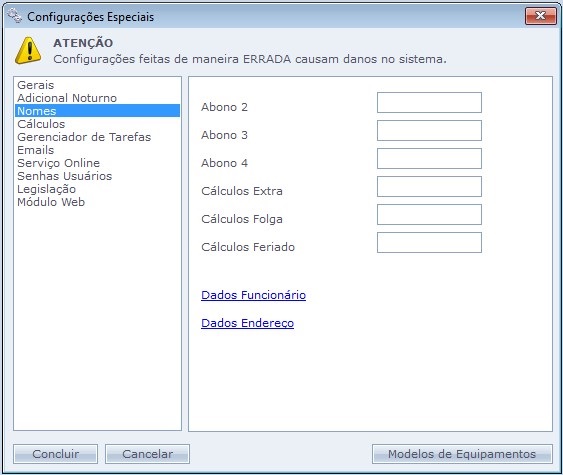Click the gears icon in title bar
Viewport: 563px width, 475px height.
click(x=15, y=16)
